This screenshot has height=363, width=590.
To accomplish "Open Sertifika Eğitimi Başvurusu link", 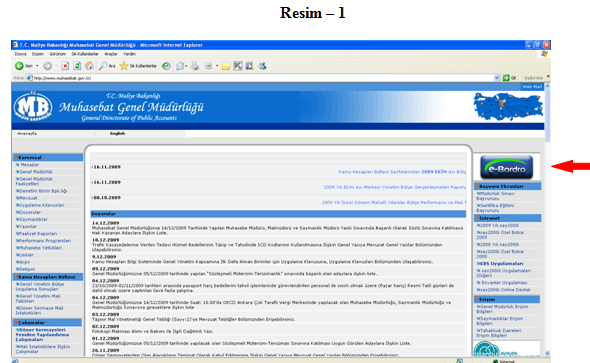I will [x=495, y=208].
